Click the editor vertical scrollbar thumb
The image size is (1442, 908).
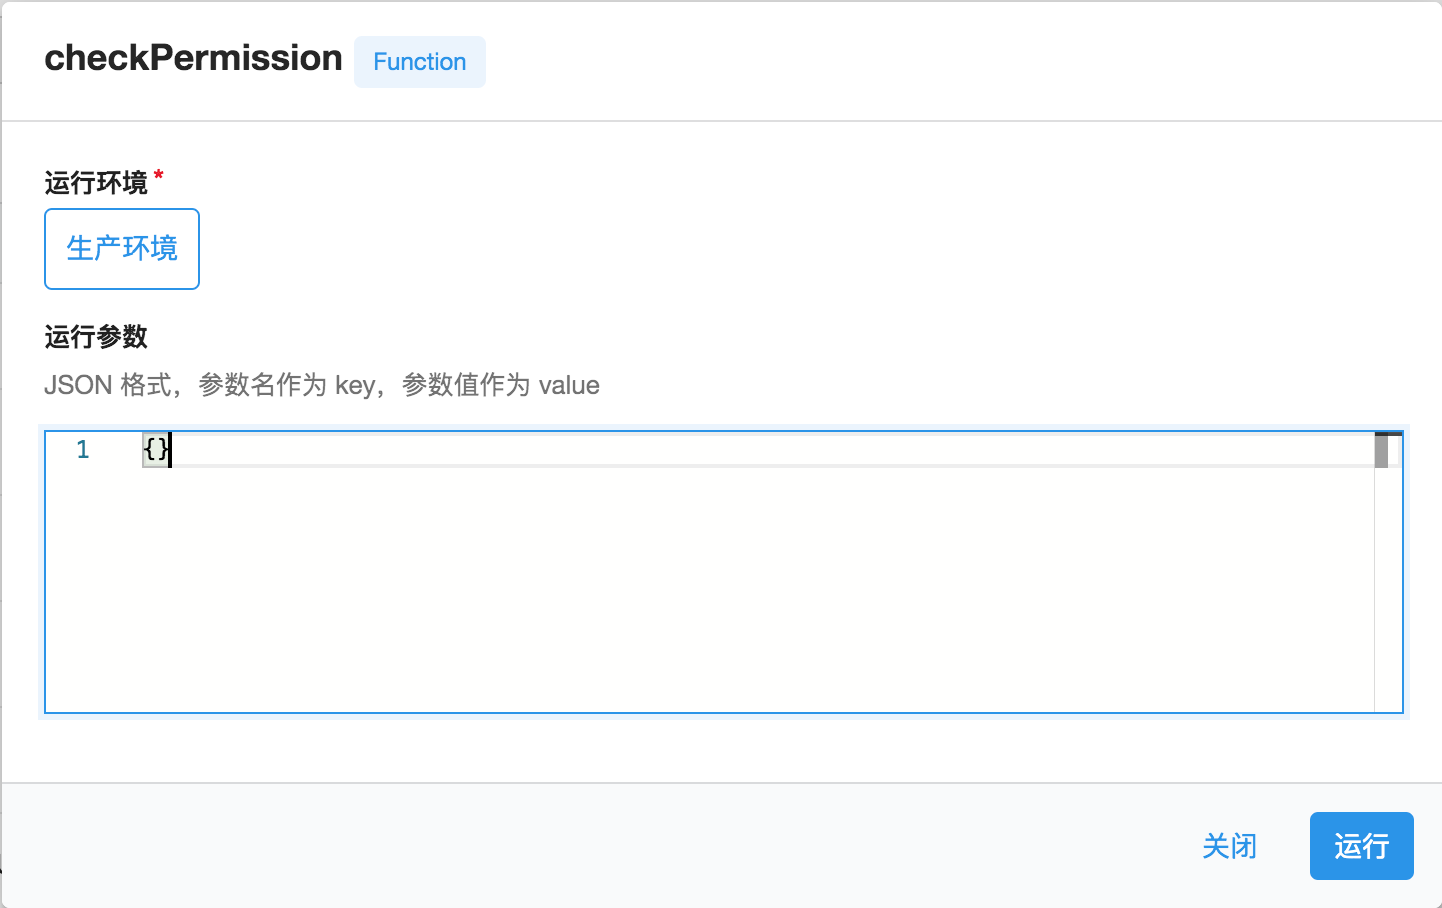1382,451
